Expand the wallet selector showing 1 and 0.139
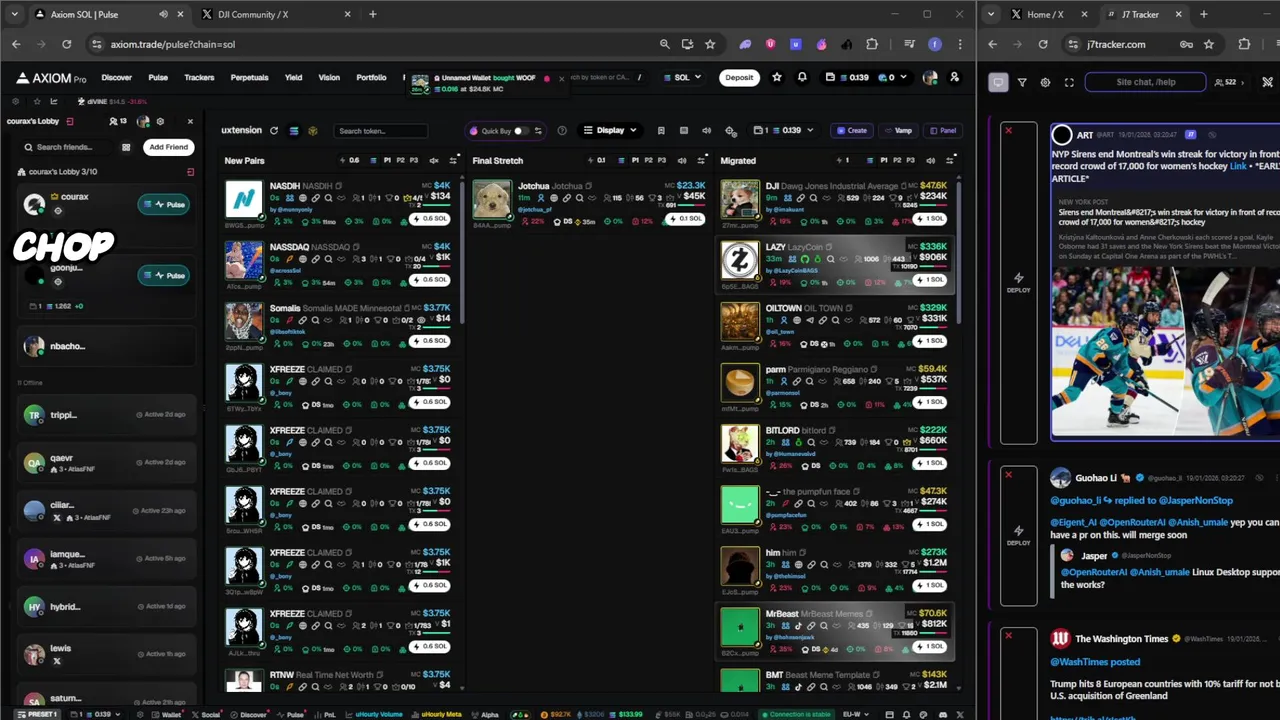Image resolution: width=1280 pixels, height=720 pixels. (783, 130)
